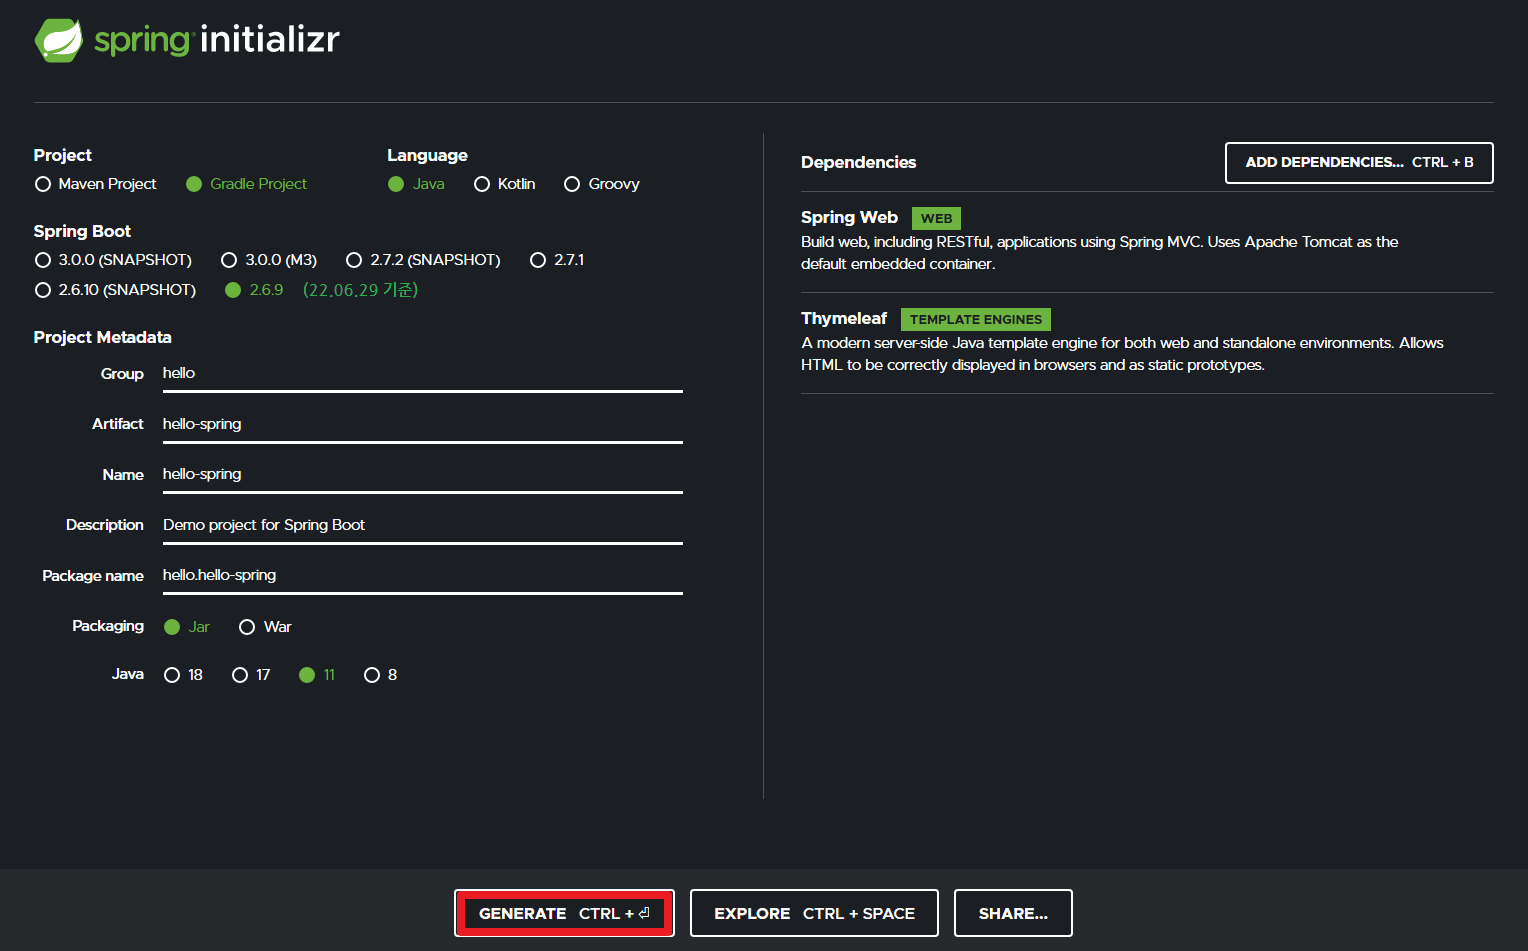Click the Spring Web dependency entry

[x=1147, y=241]
